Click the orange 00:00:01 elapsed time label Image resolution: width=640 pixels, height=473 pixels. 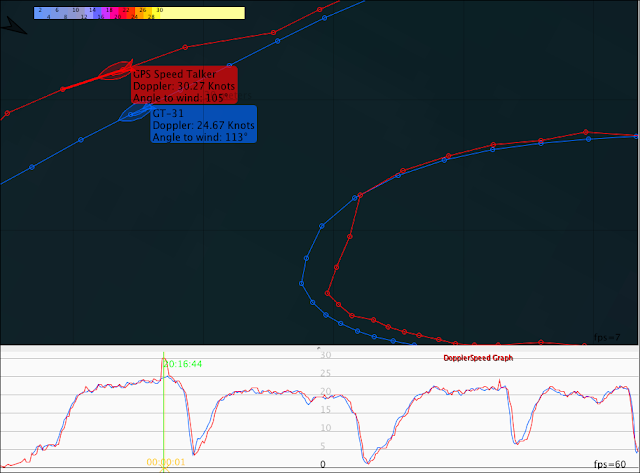(x=166, y=462)
